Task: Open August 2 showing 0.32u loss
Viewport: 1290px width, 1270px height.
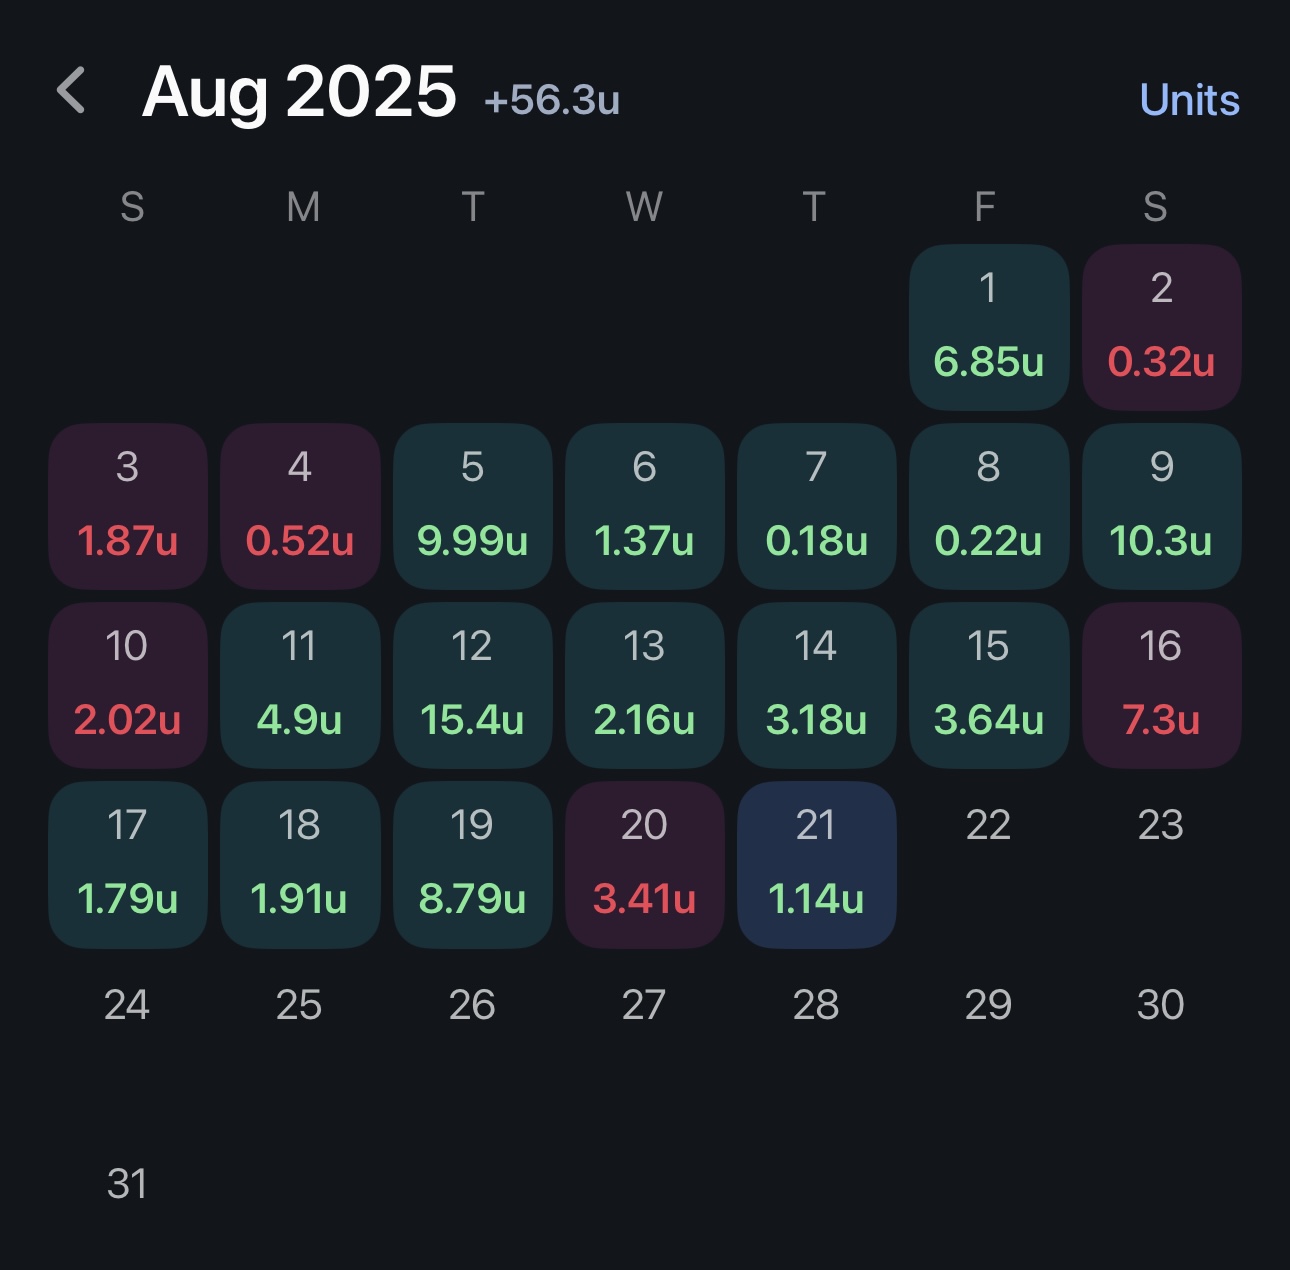Action: (1161, 327)
